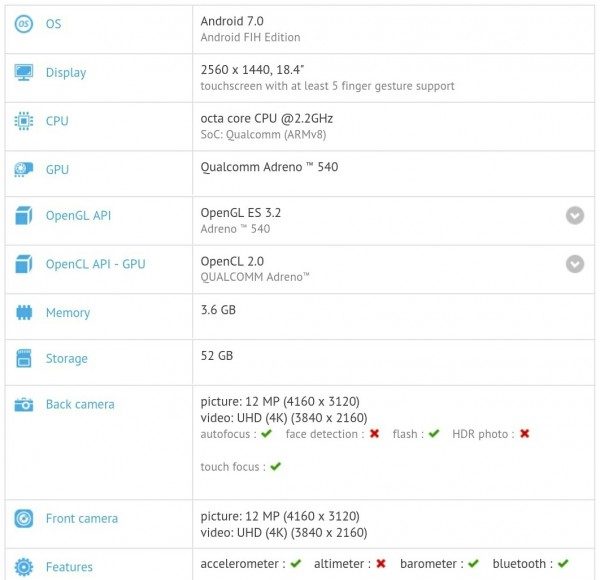
Task: Click the GPU graphics card icon
Action: coord(23,169)
